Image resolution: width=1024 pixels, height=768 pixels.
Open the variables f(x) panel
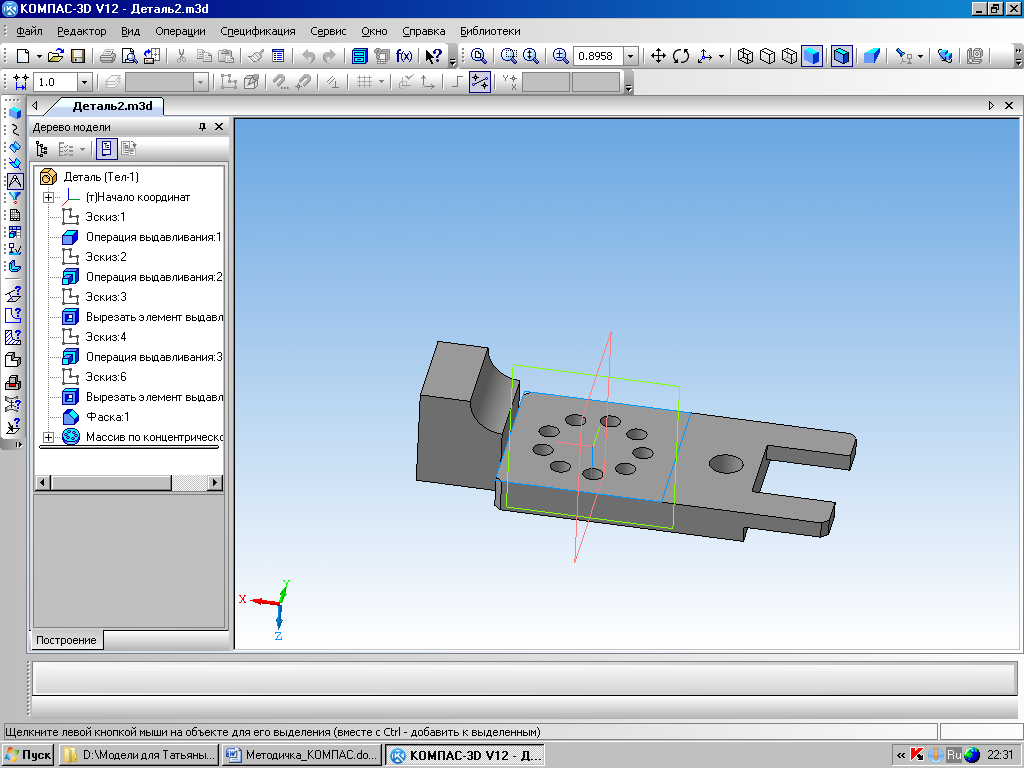coord(404,56)
